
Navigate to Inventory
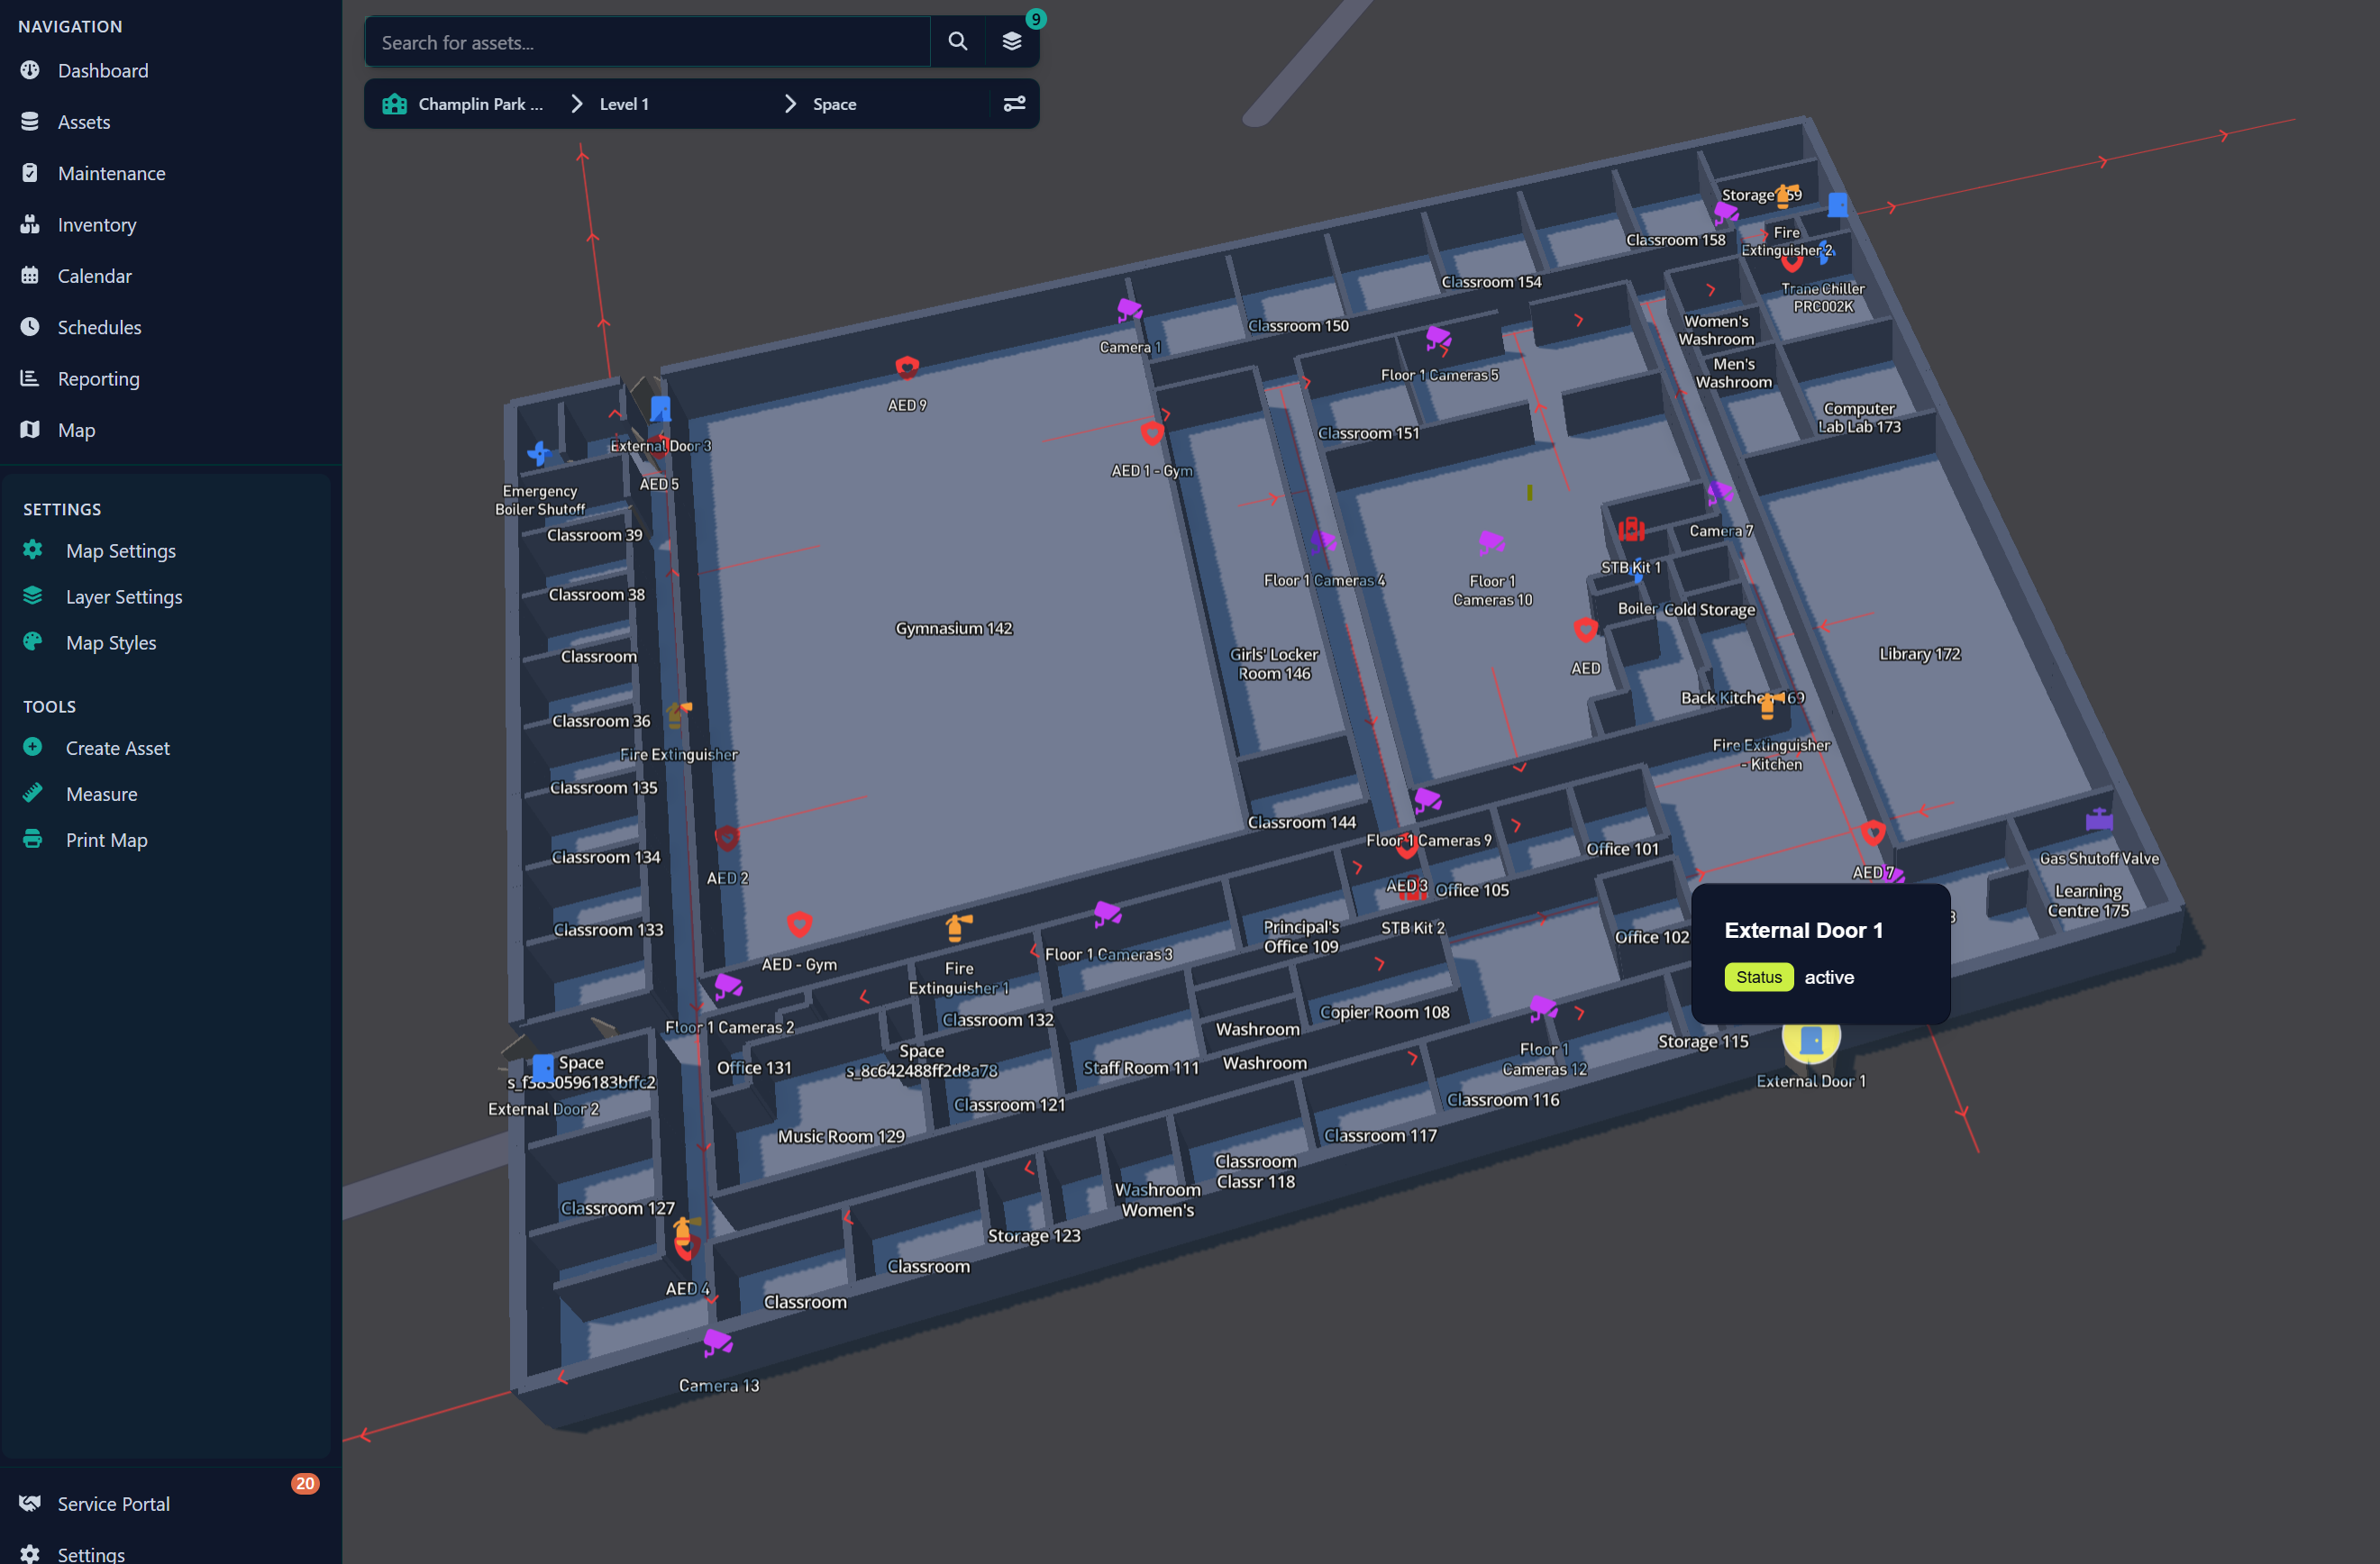click(96, 225)
